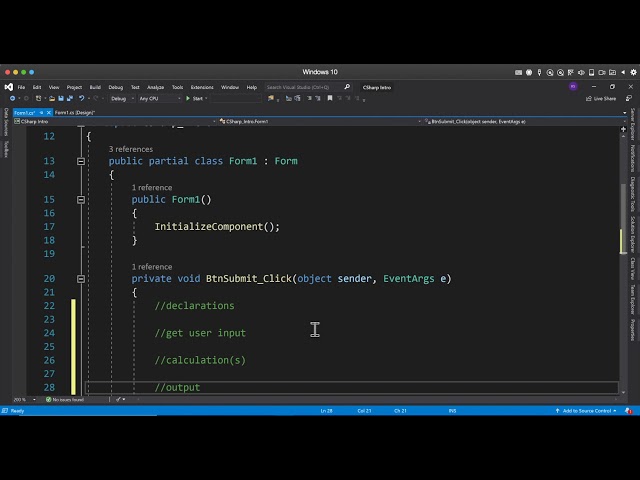Image resolution: width=640 pixels, height=480 pixels.
Task: Open the Build menu
Action: [95, 87]
